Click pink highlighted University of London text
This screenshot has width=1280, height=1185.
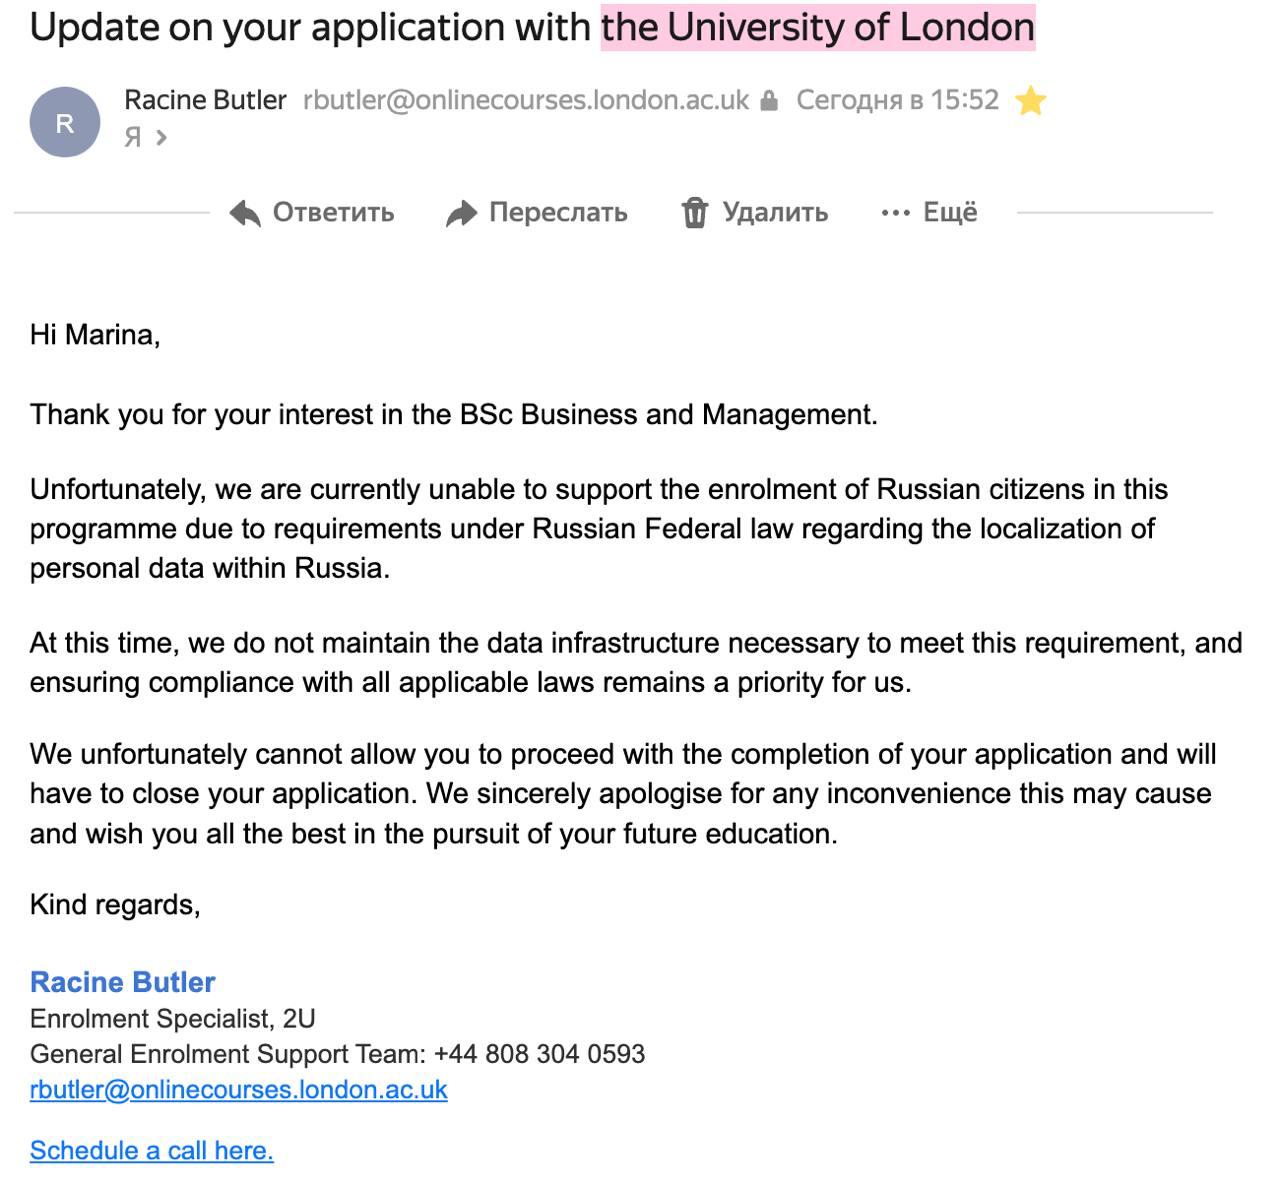tap(817, 27)
